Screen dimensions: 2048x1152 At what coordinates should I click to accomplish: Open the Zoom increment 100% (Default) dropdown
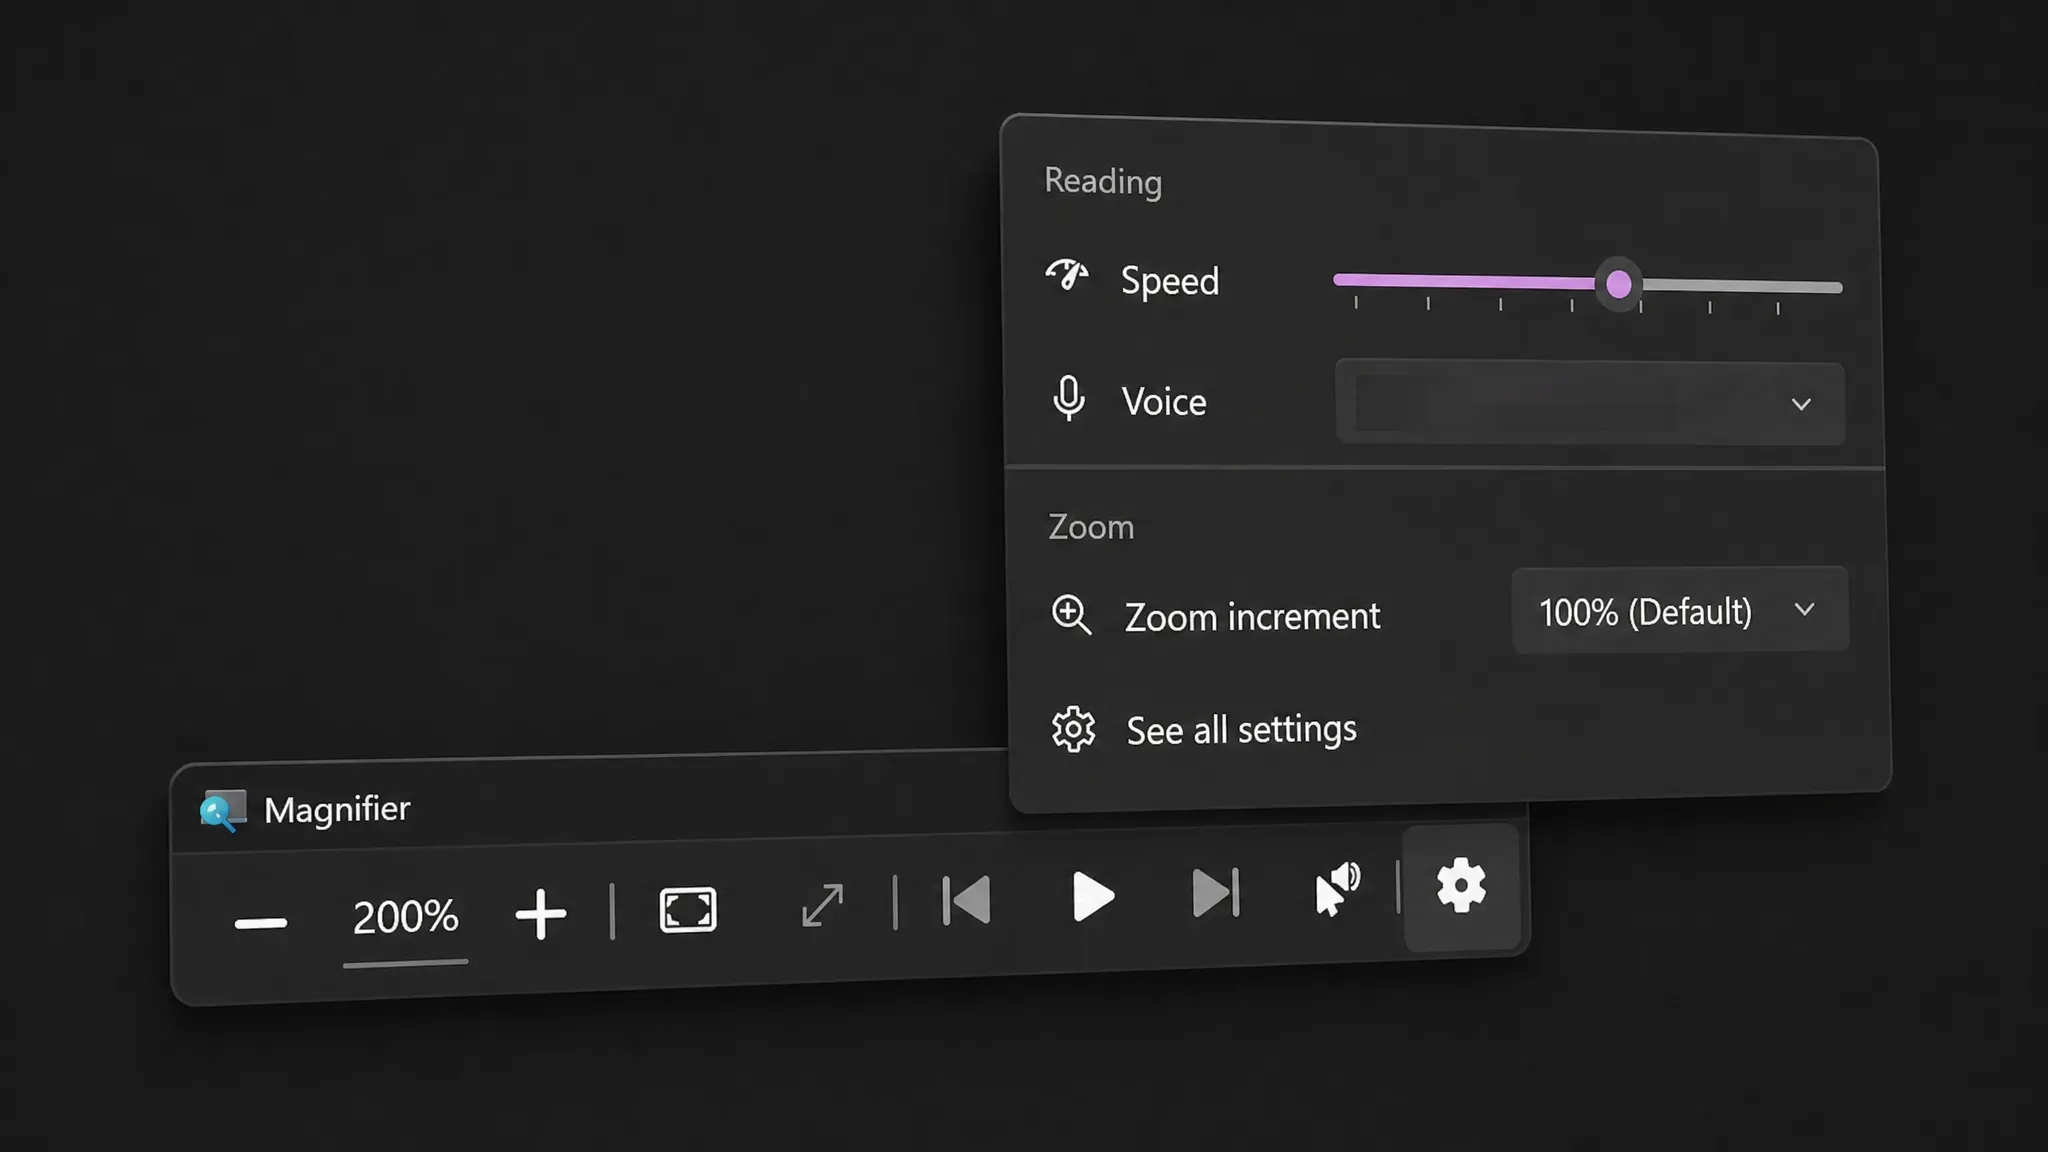[x=1680, y=611]
